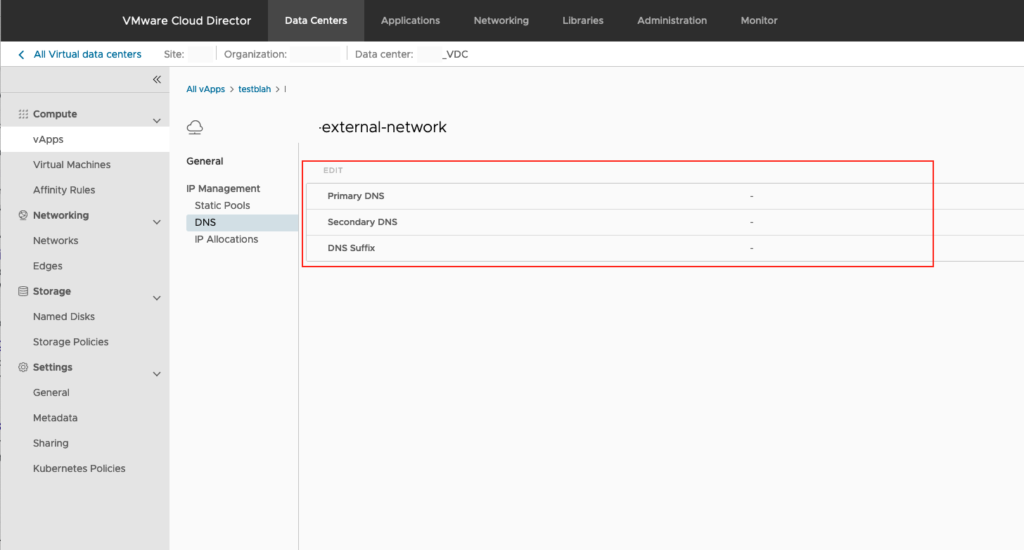Click the VMware Cloud Director title
The height and width of the screenshot is (550, 1024).
(186, 21)
